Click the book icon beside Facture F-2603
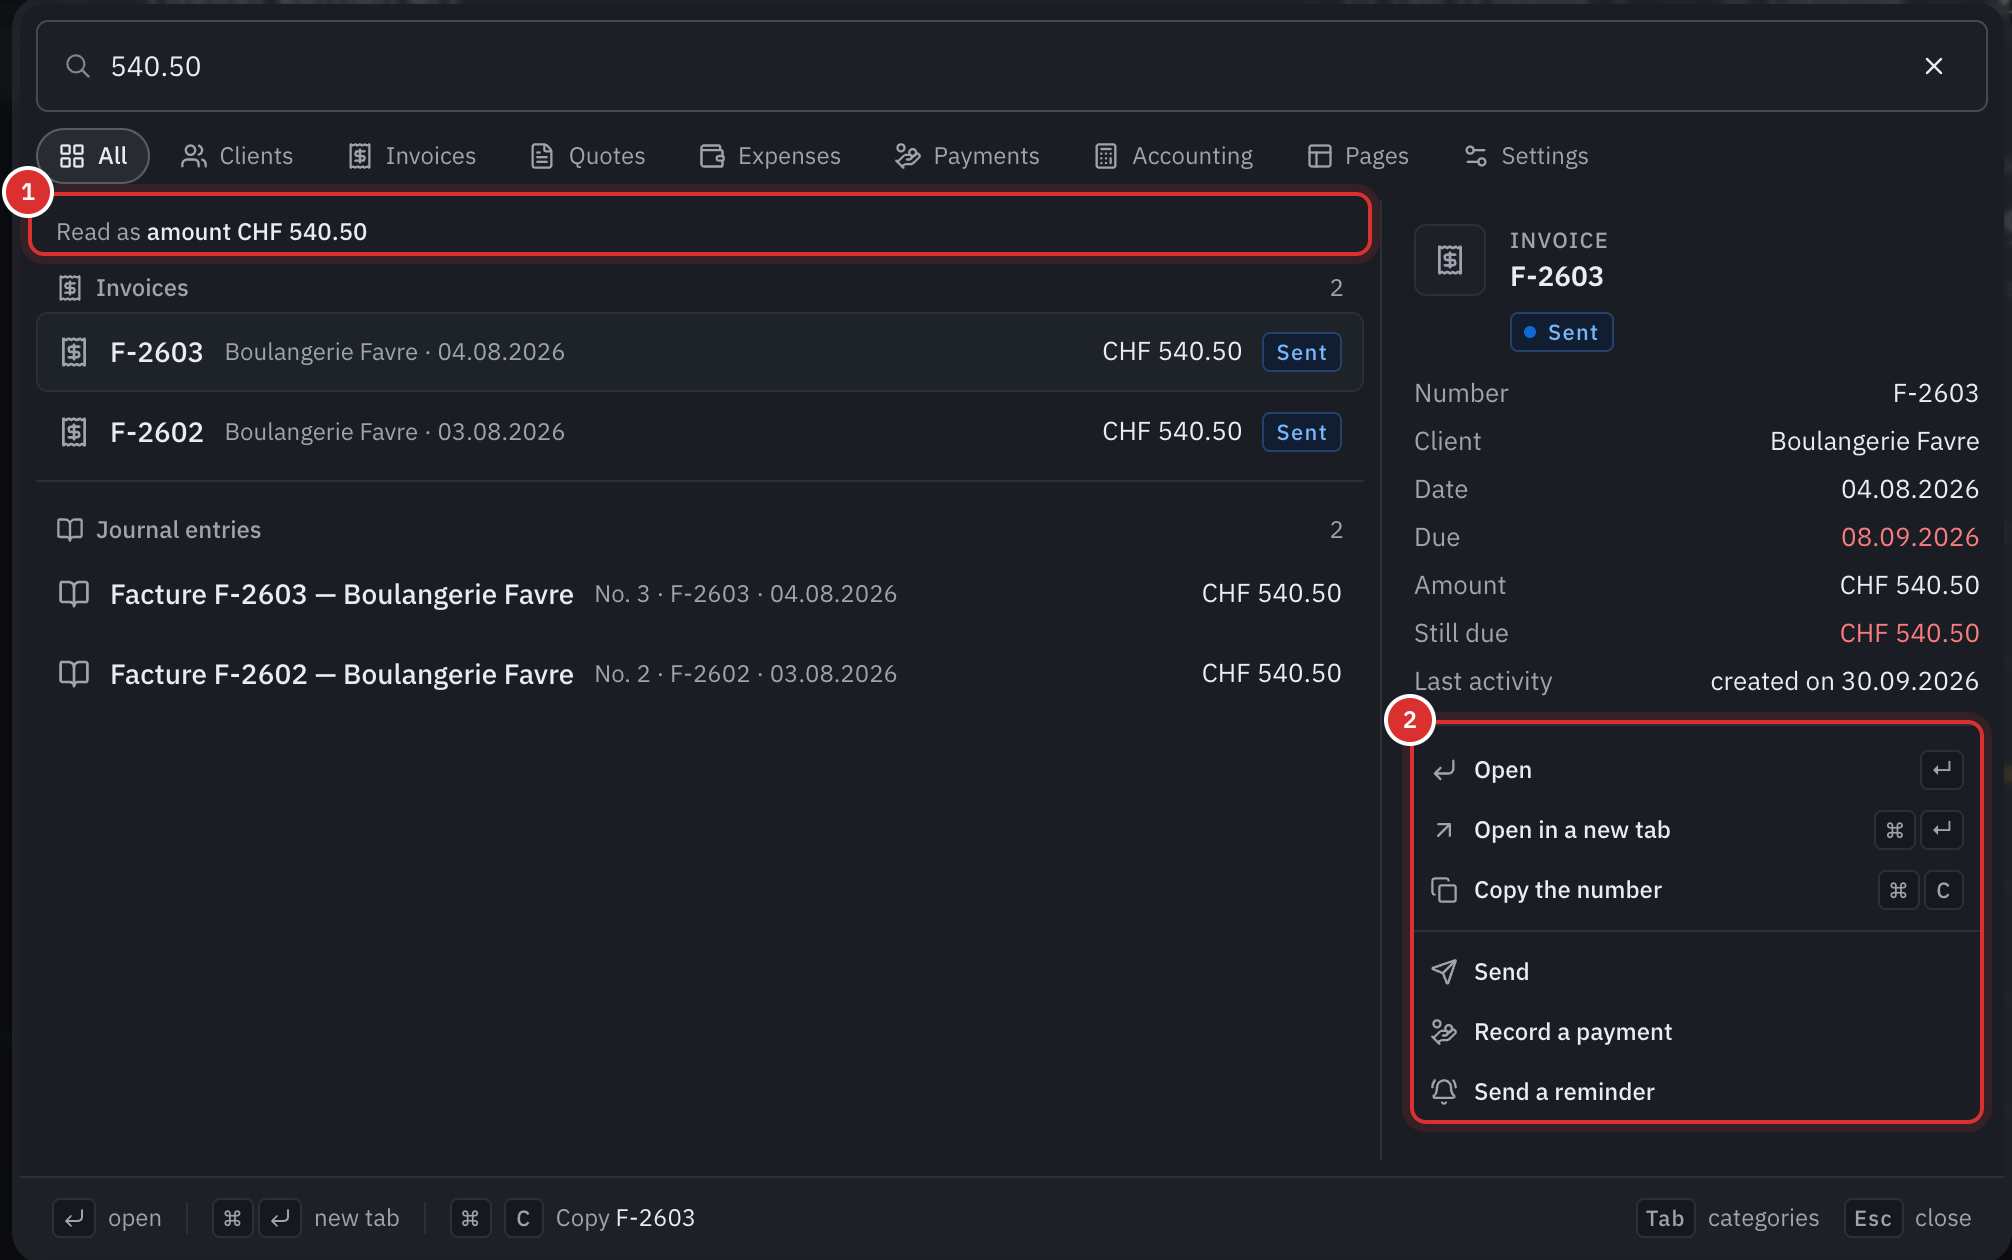The image size is (2012, 1260). pyautogui.click(x=74, y=594)
